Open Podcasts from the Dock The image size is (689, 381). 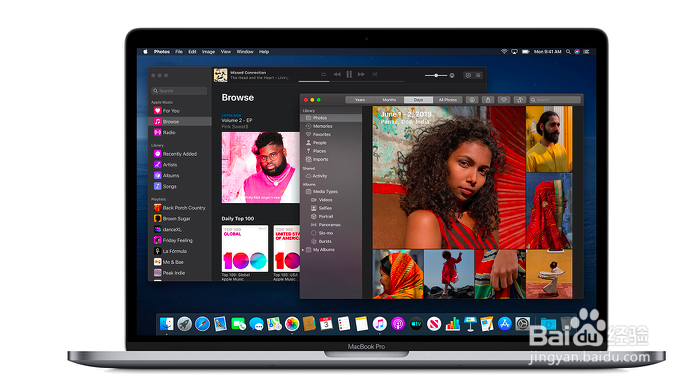(x=398, y=324)
